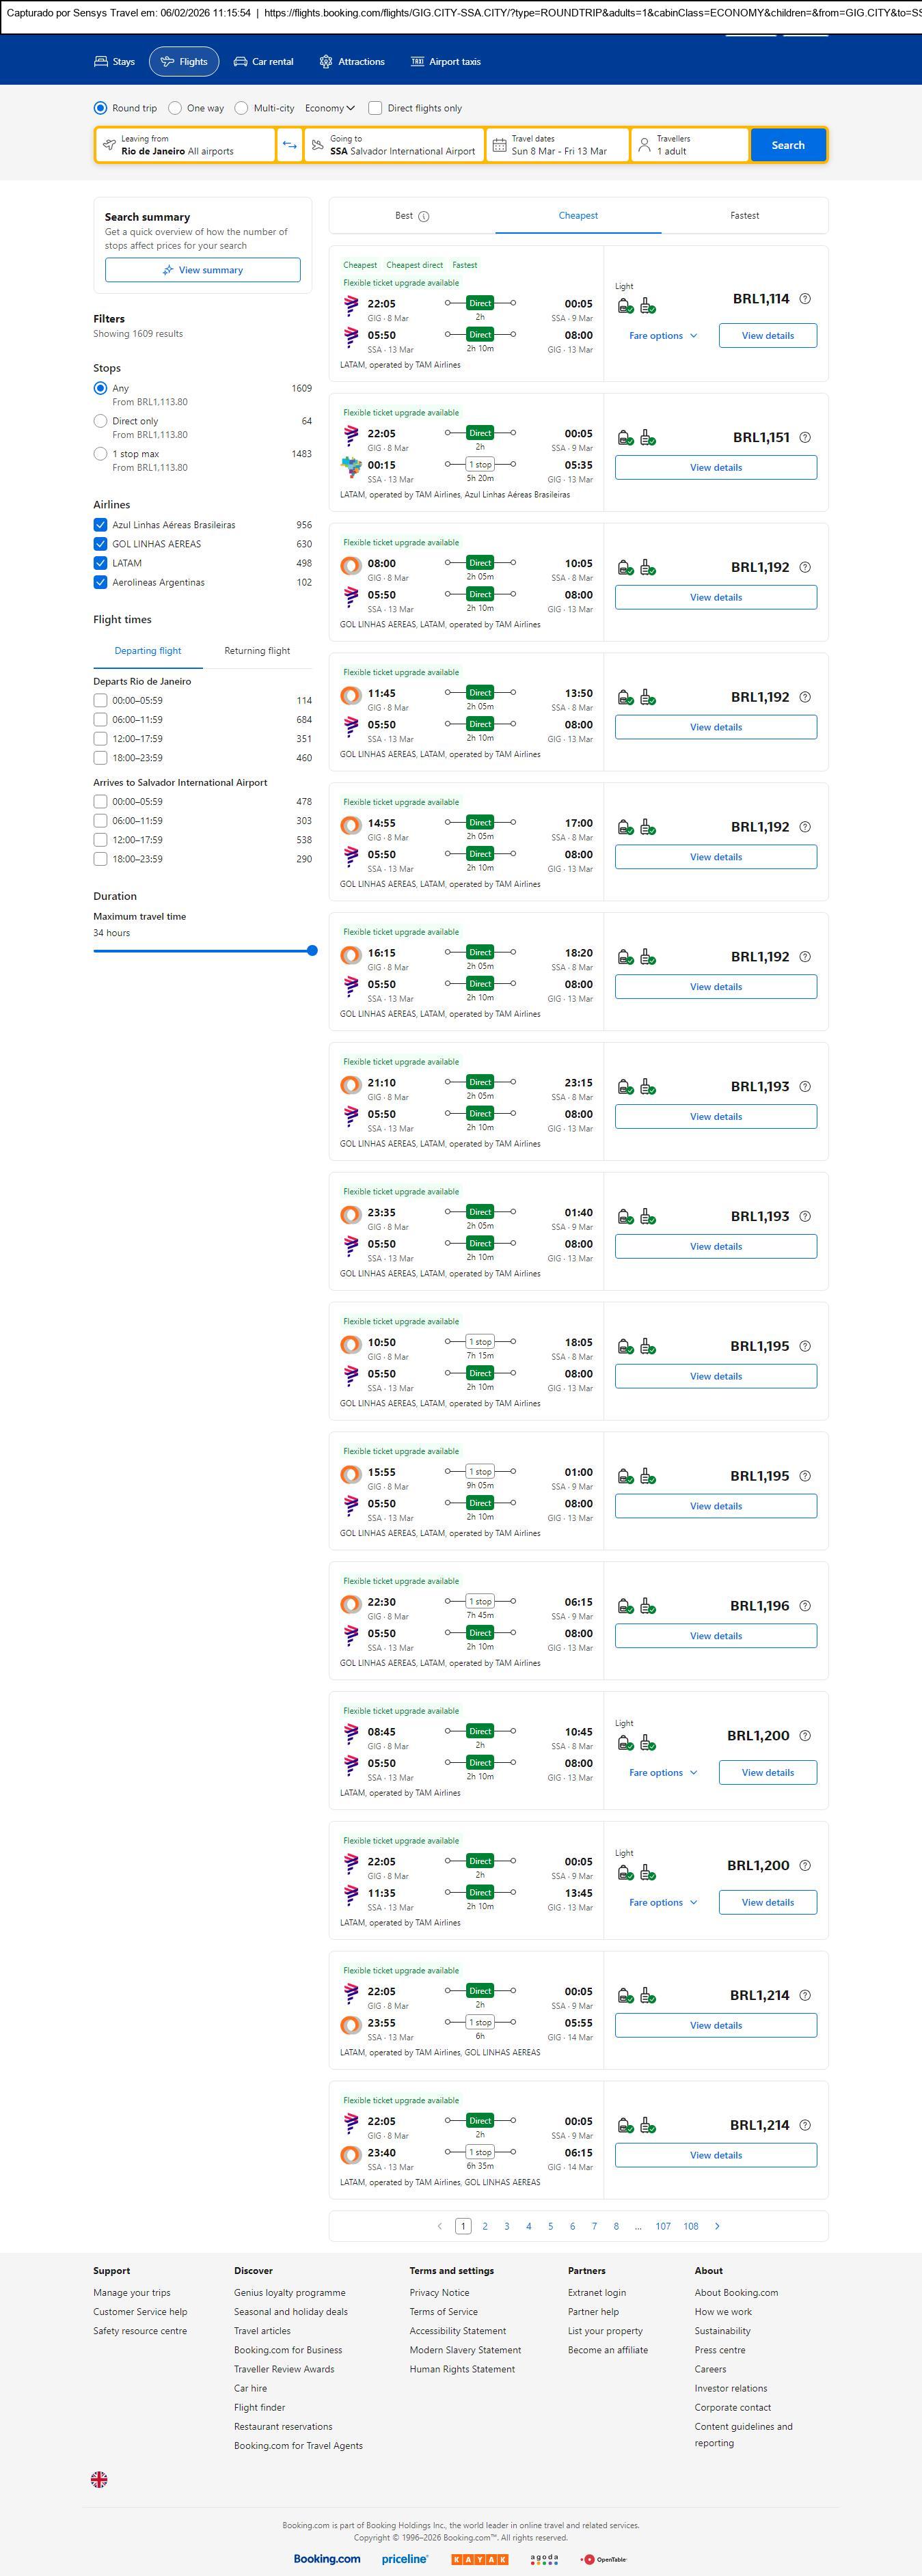
Task: Click the info icon next to Best tab
Action: point(424,216)
